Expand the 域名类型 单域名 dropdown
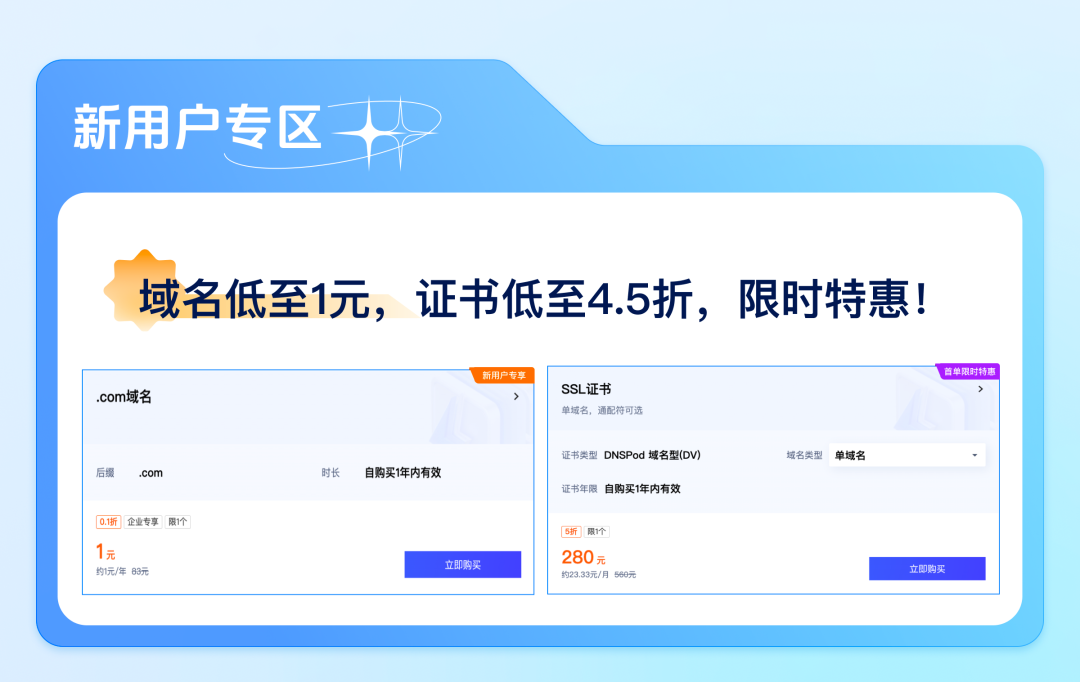This screenshot has height=682, width=1080. pyautogui.click(x=906, y=455)
